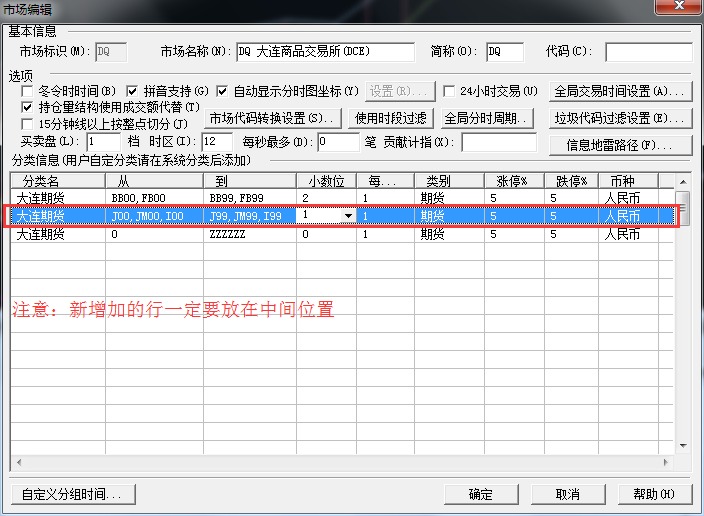Image resolution: width=704 pixels, height=516 pixels.
Task: Focus the 简称 input field
Action: coord(505,52)
